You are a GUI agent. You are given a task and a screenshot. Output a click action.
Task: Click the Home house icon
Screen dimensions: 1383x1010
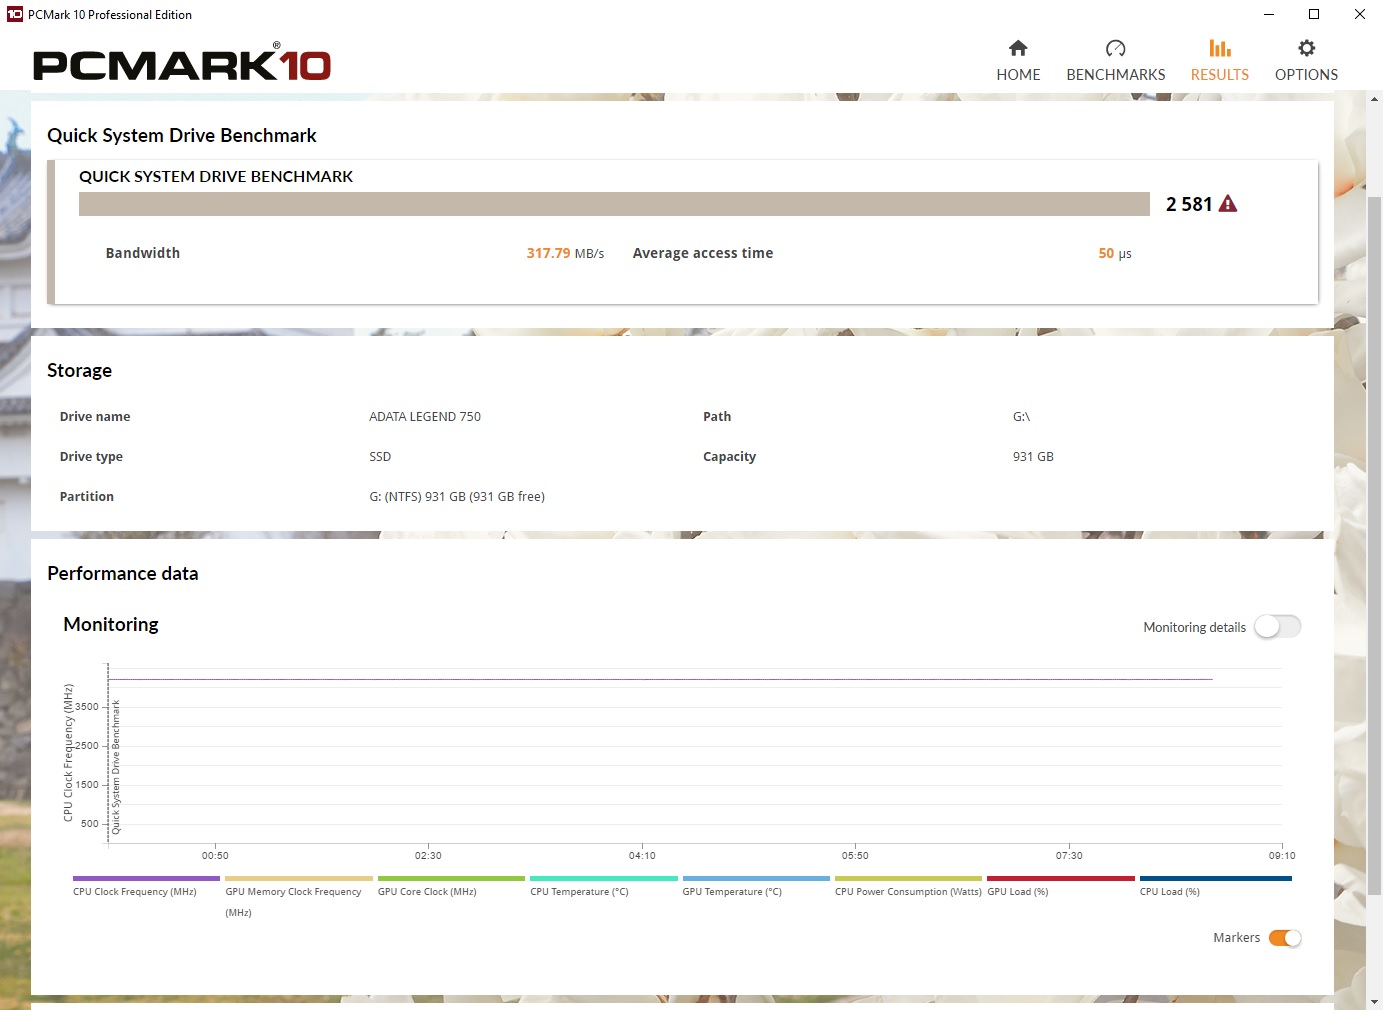pos(1018,48)
